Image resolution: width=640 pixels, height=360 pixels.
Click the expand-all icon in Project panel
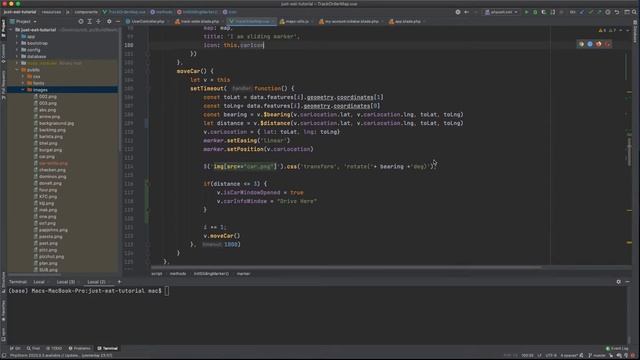90,21
